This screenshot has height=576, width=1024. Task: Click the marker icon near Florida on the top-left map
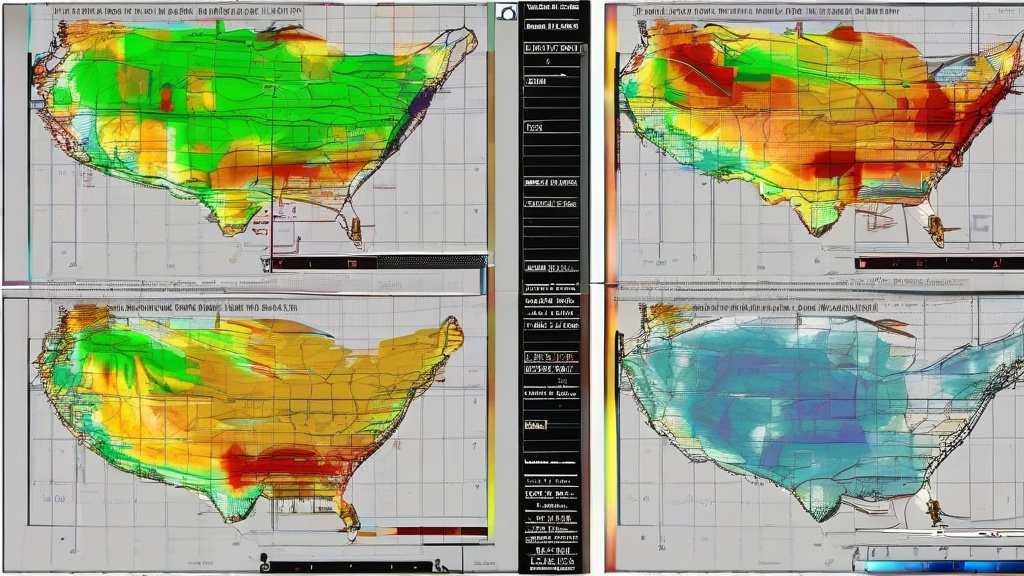tap(355, 230)
